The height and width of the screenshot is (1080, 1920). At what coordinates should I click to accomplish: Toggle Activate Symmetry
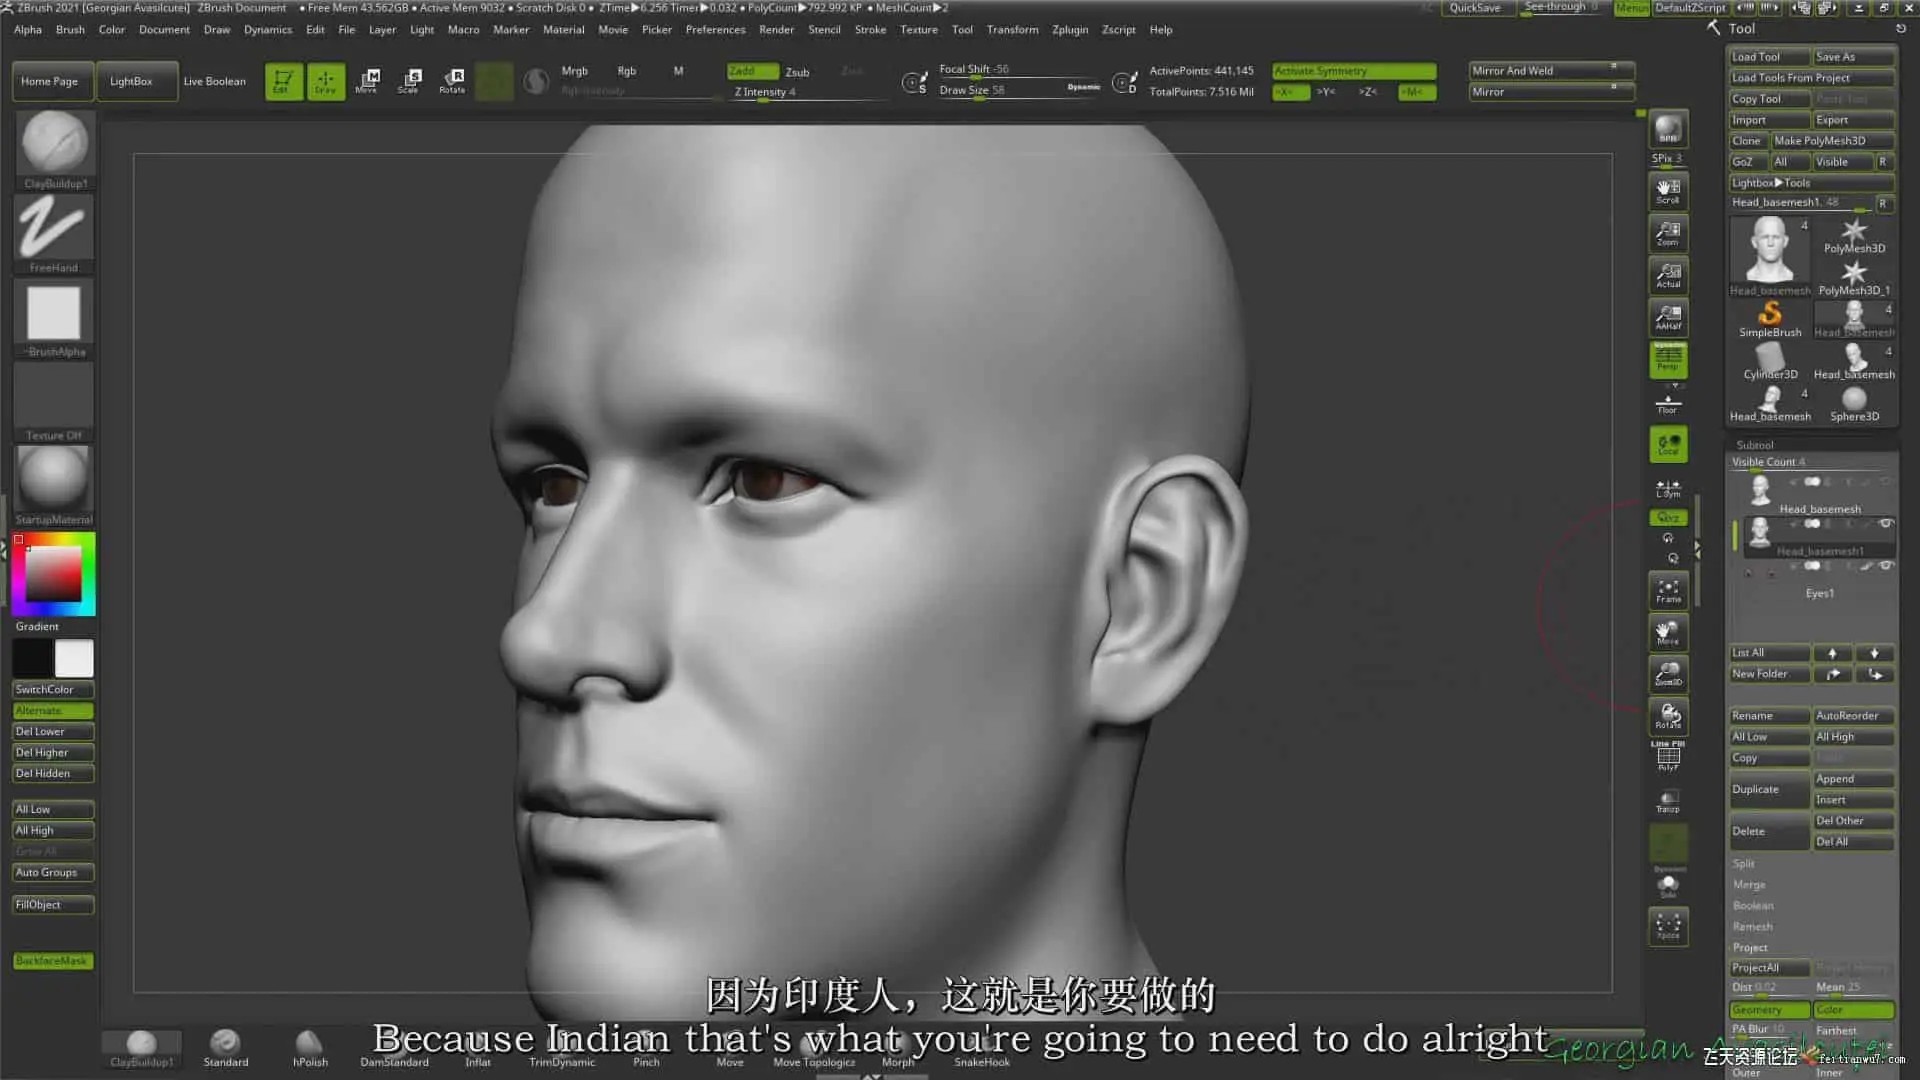1353,71
